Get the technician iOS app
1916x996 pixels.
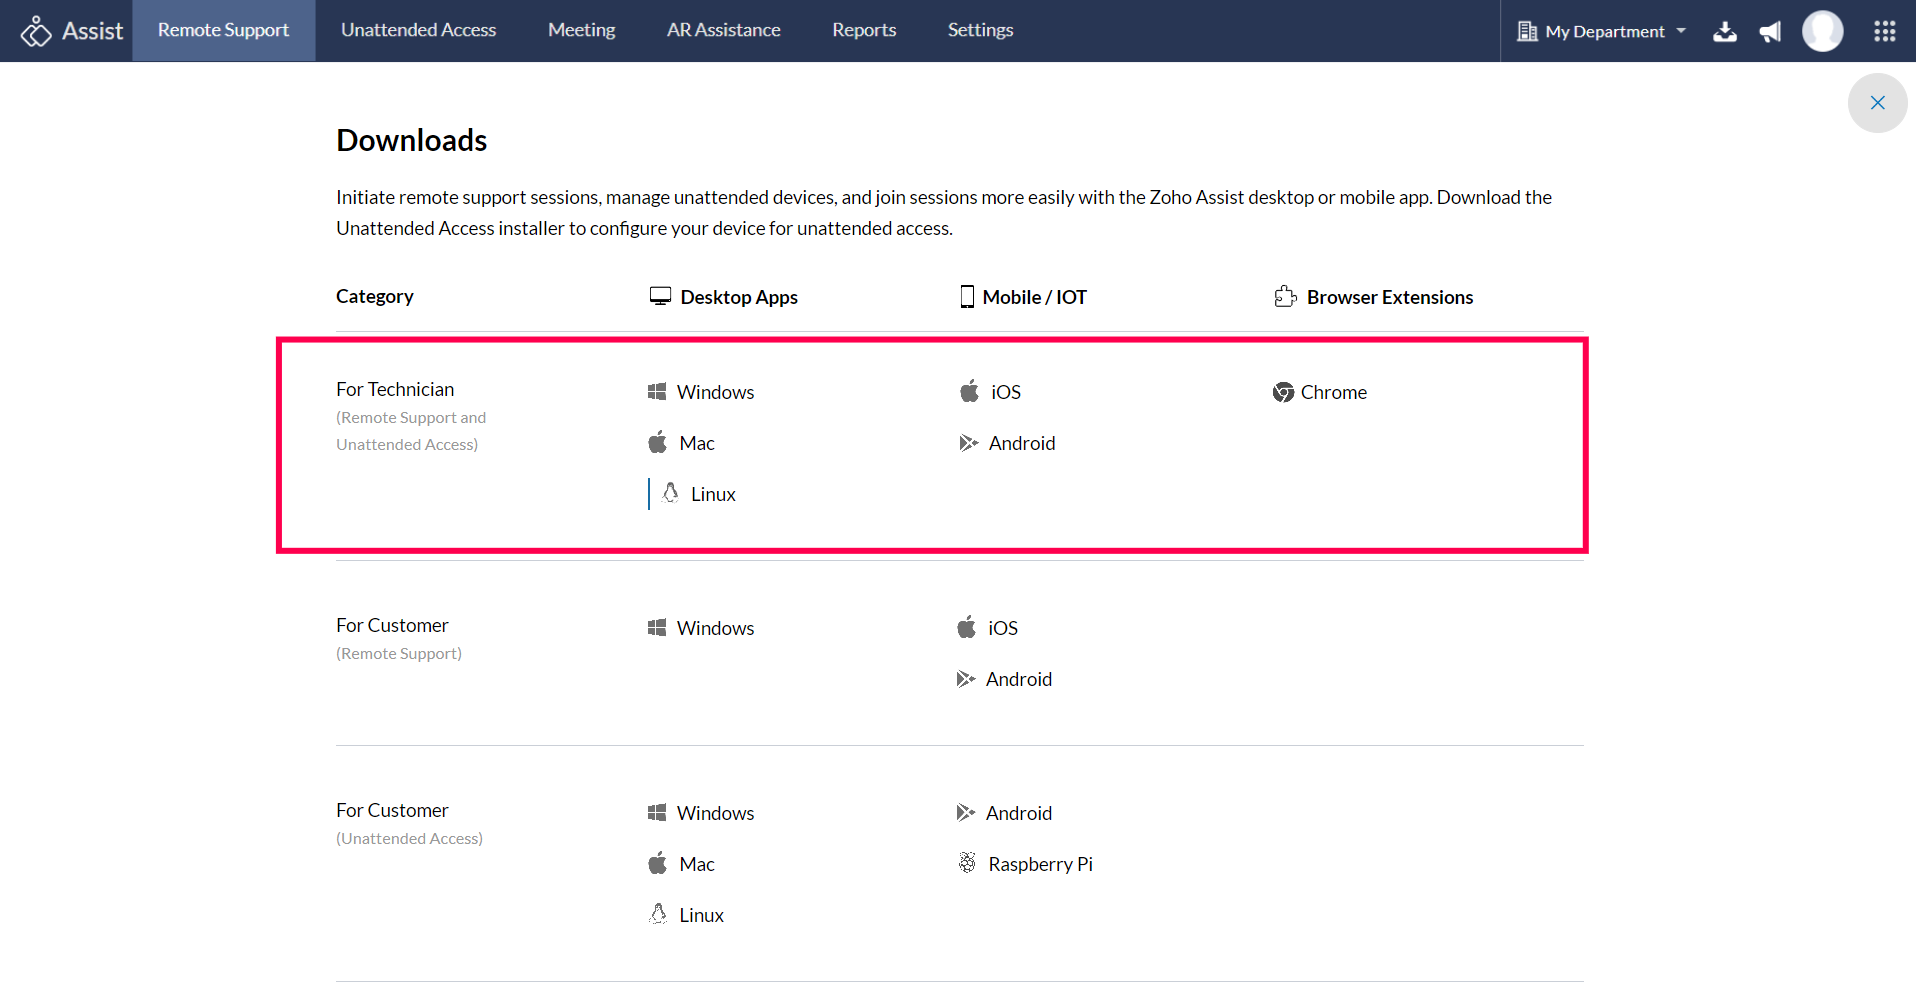pyautogui.click(x=1005, y=392)
